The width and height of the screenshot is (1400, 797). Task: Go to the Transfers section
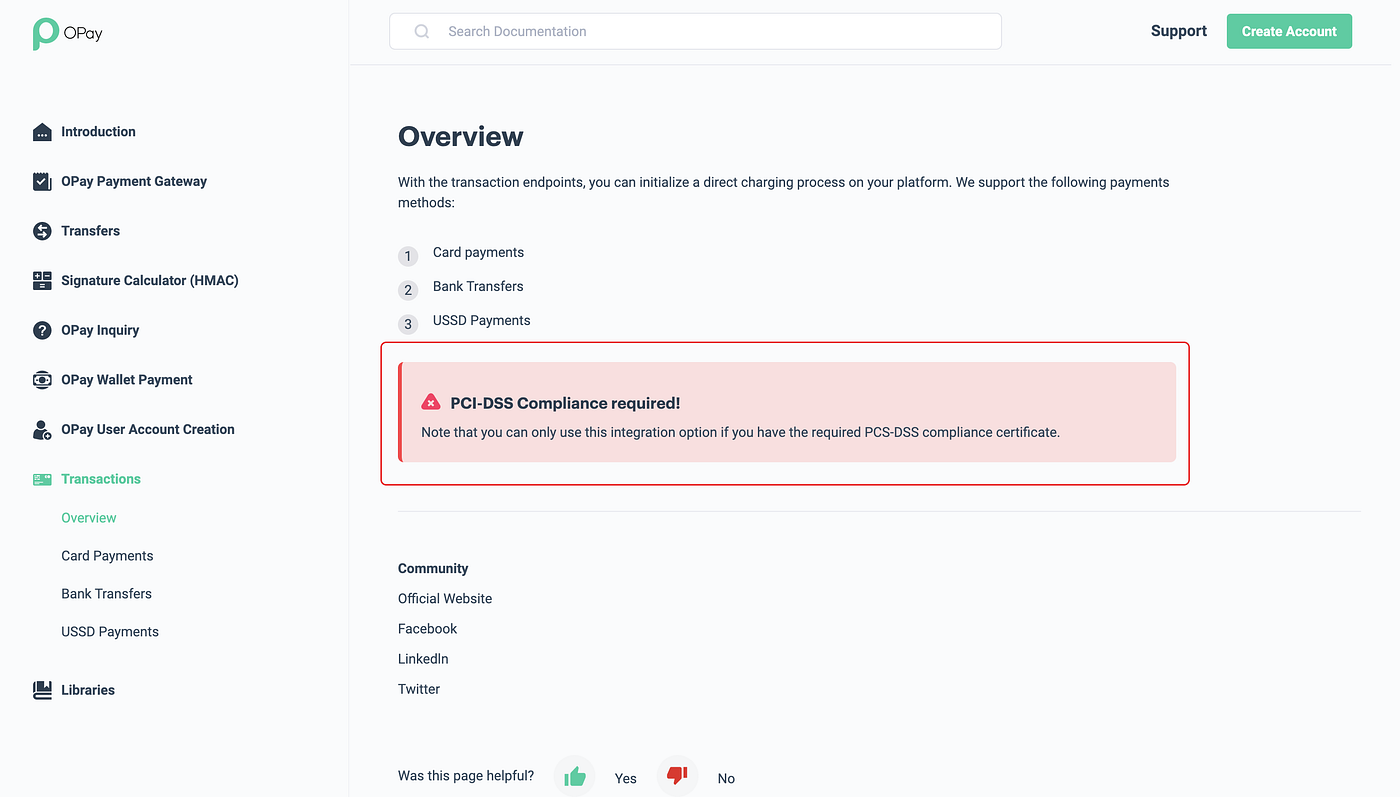click(90, 231)
